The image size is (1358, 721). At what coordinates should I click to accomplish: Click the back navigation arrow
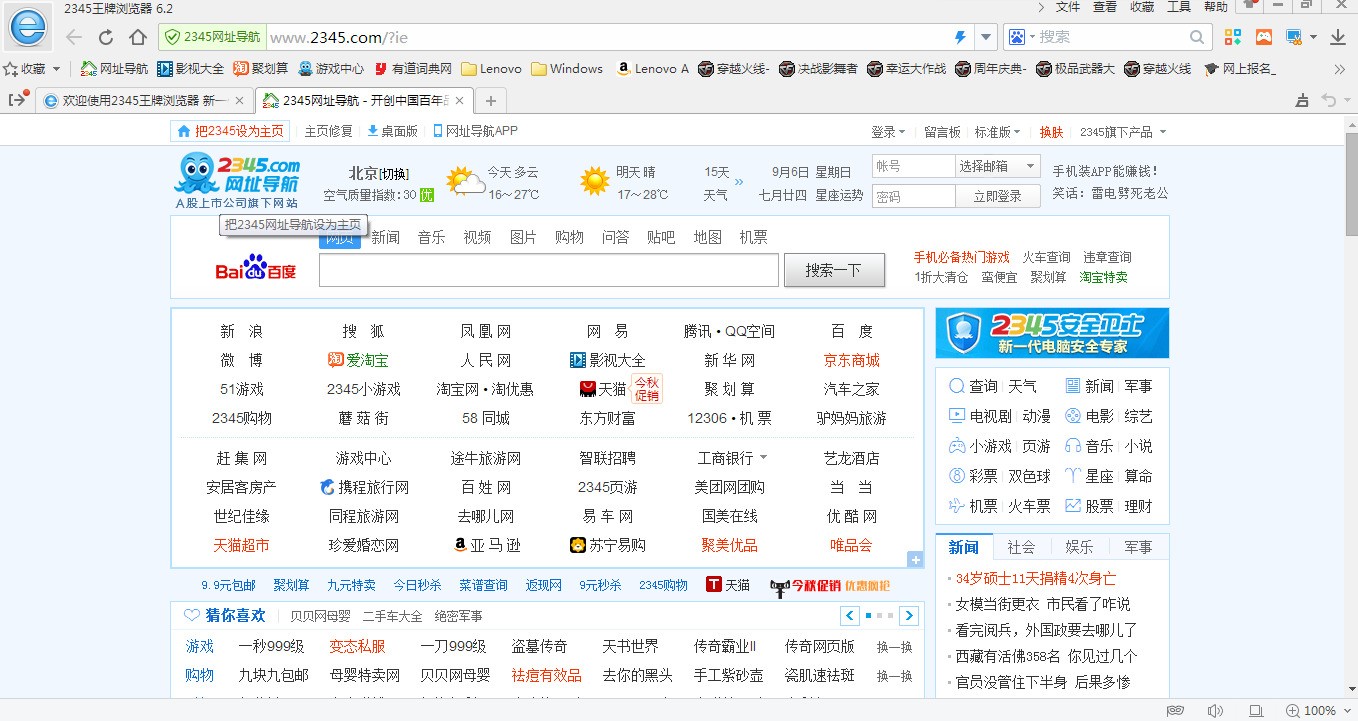coord(74,36)
